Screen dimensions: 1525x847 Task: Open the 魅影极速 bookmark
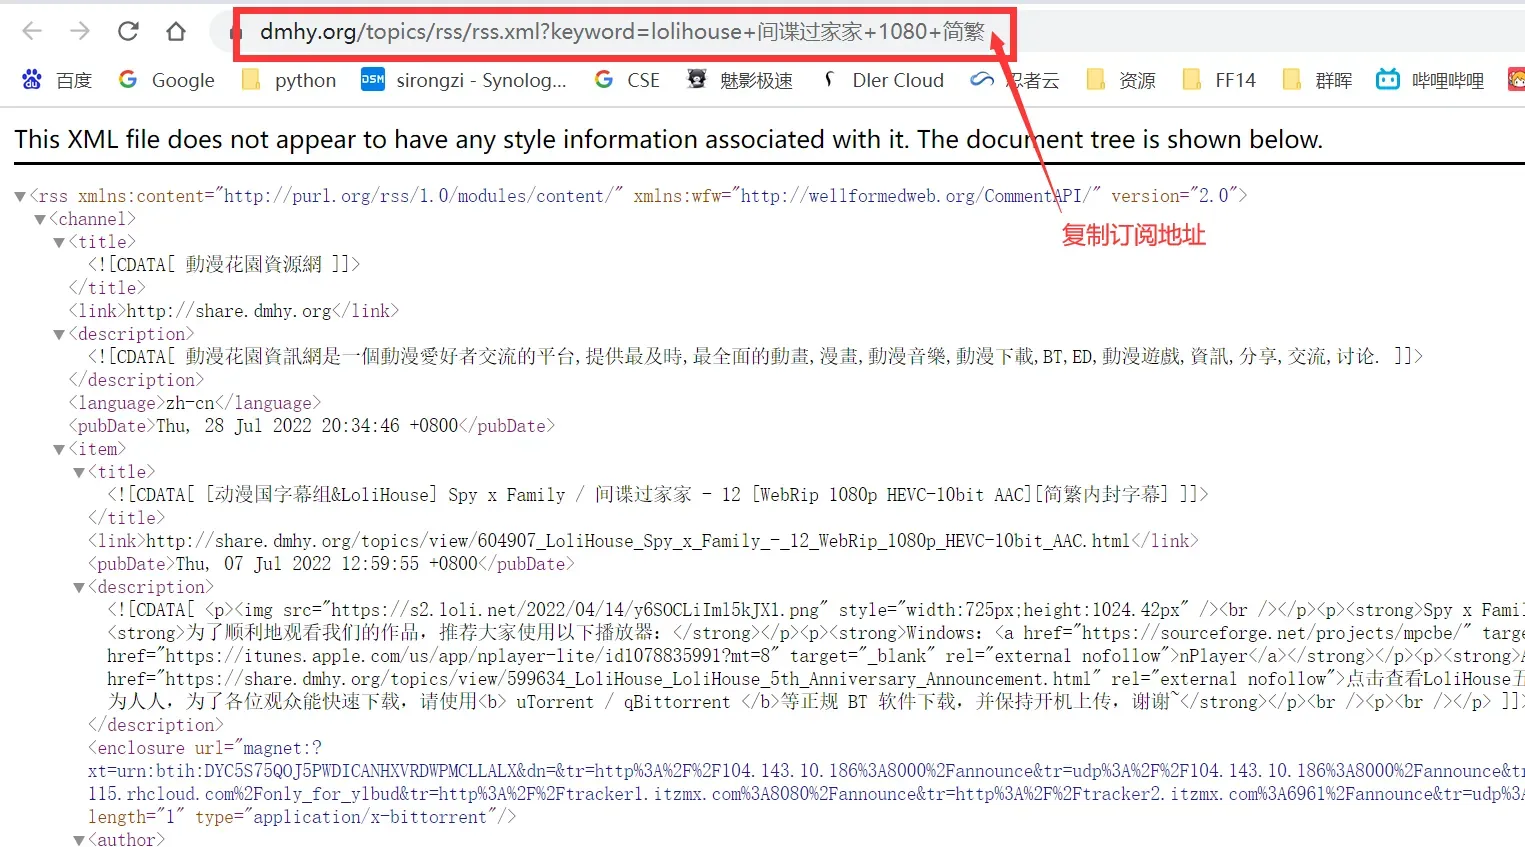point(740,80)
